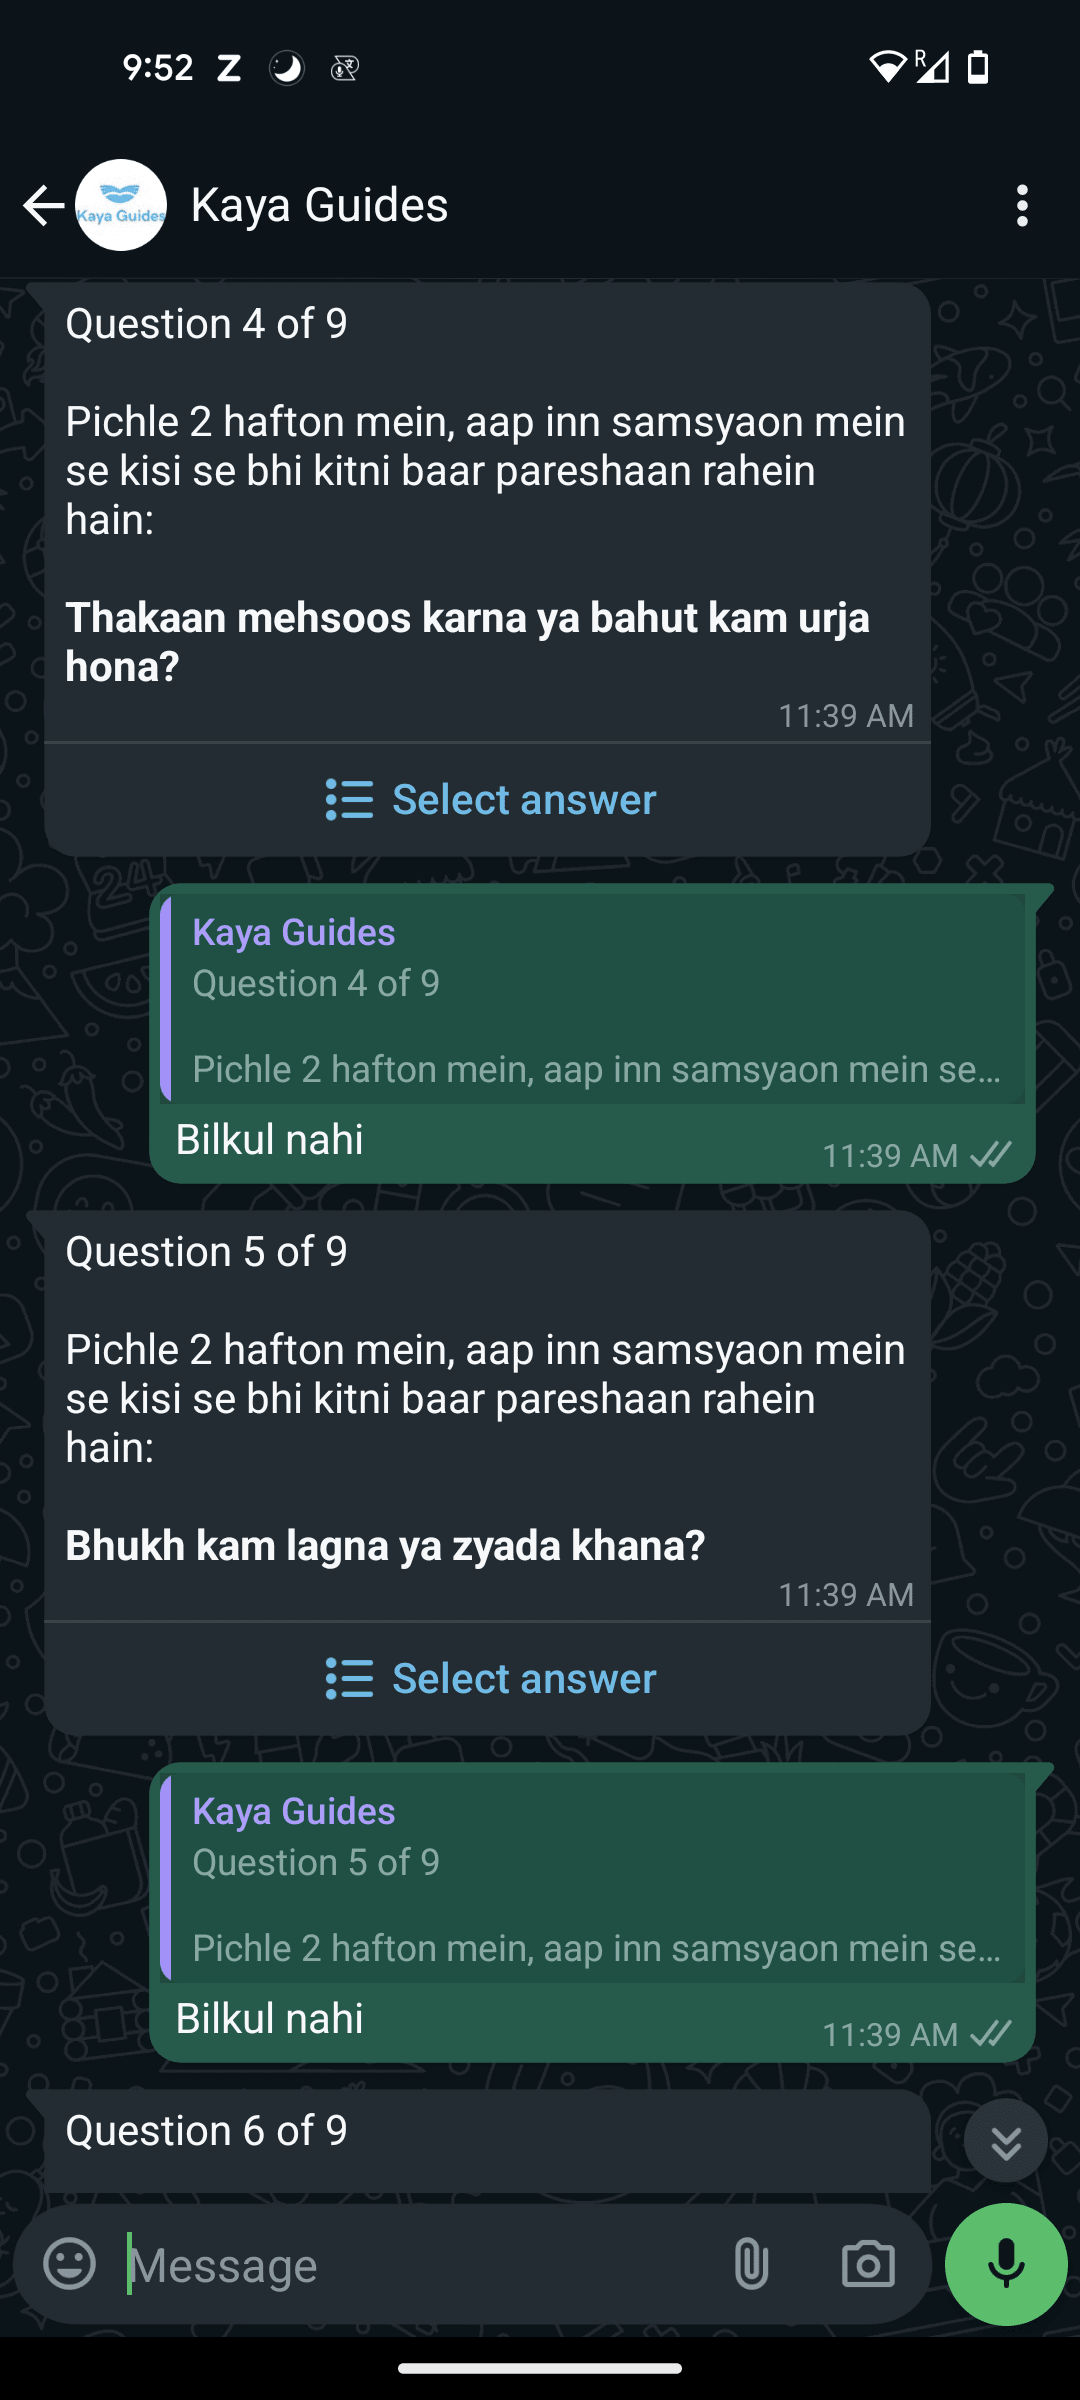Screen dimensions: 1080x2400
Task: Tap the emoji smiley icon
Action: [70, 2264]
